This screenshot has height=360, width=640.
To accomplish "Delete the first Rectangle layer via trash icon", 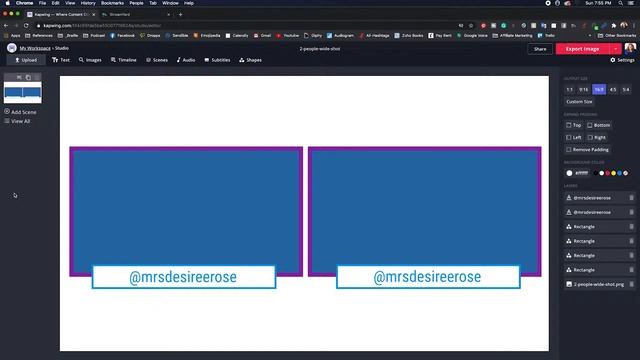I will point(631,227).
